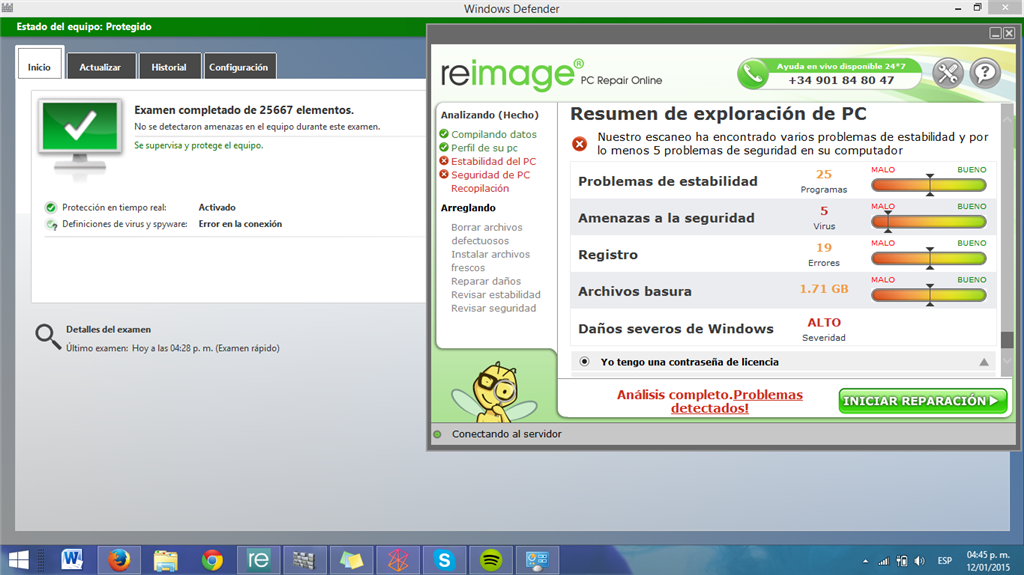
Task: Click the green status dot beside Conectando al servidor
Action: (438, 434)
